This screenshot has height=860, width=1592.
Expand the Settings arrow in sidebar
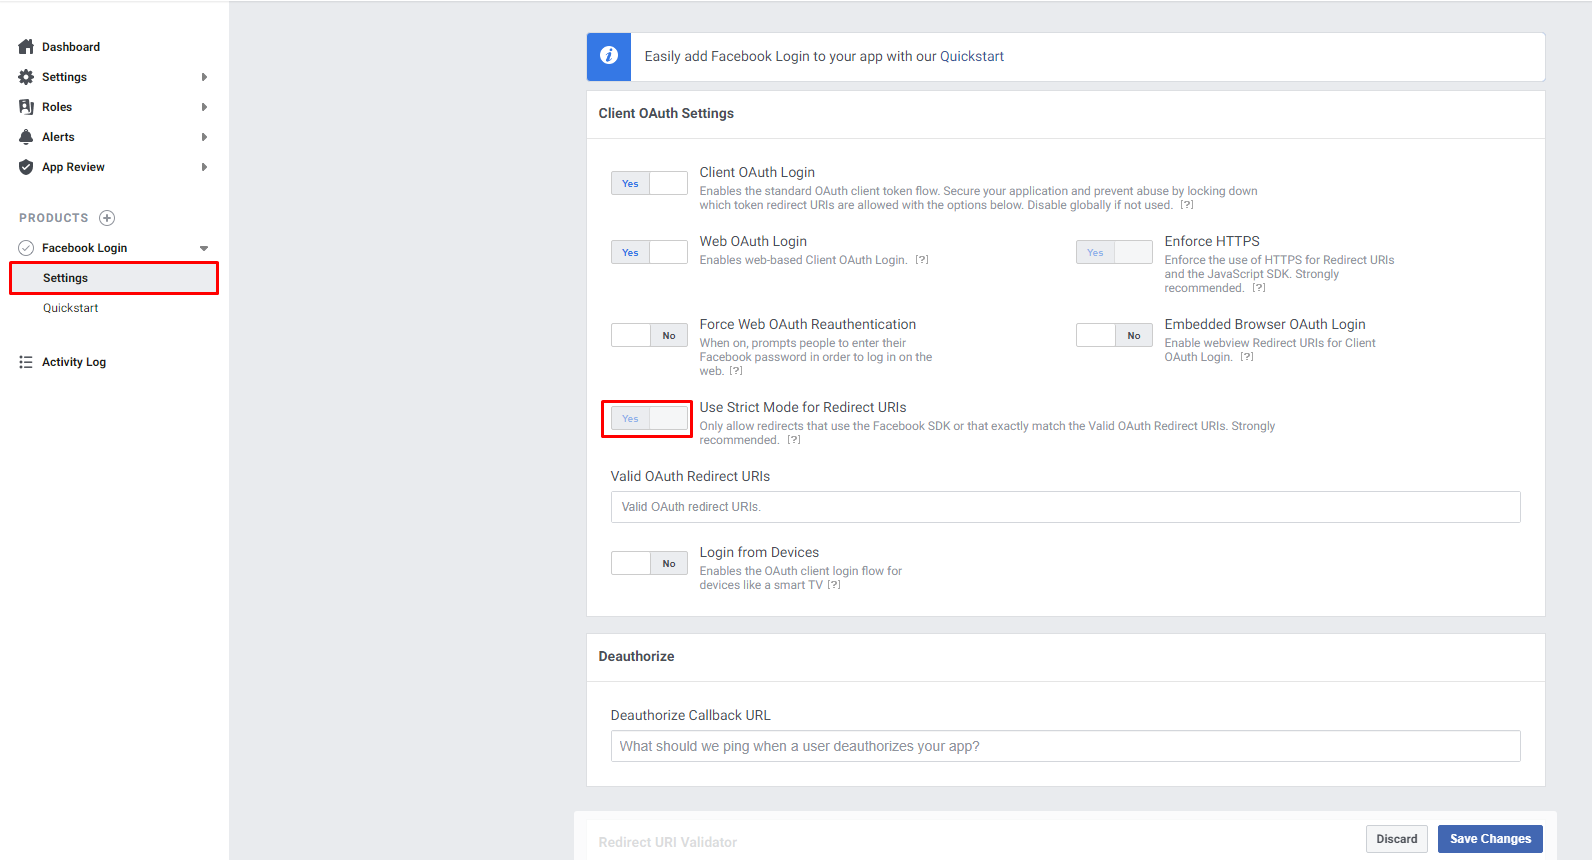tap(204, 77)
